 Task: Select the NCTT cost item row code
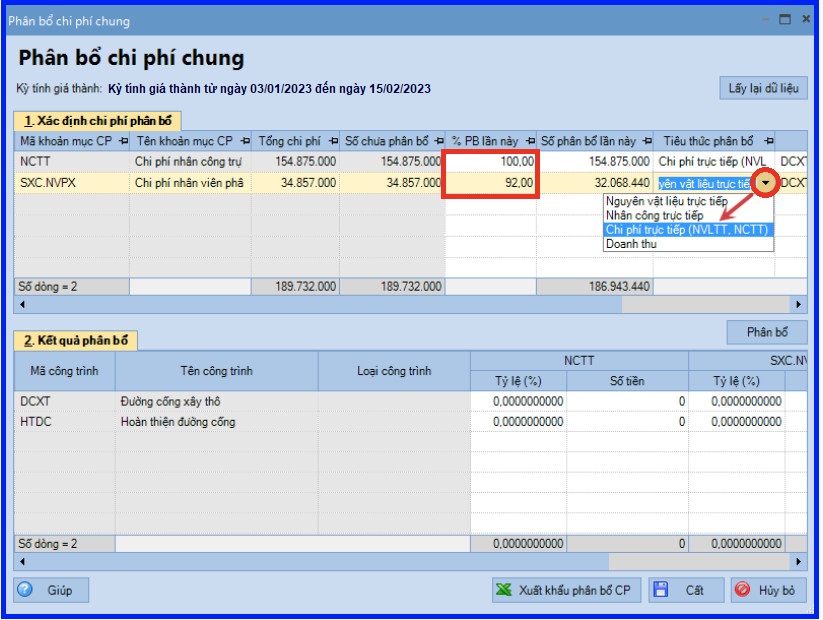(x=72, y=161)
